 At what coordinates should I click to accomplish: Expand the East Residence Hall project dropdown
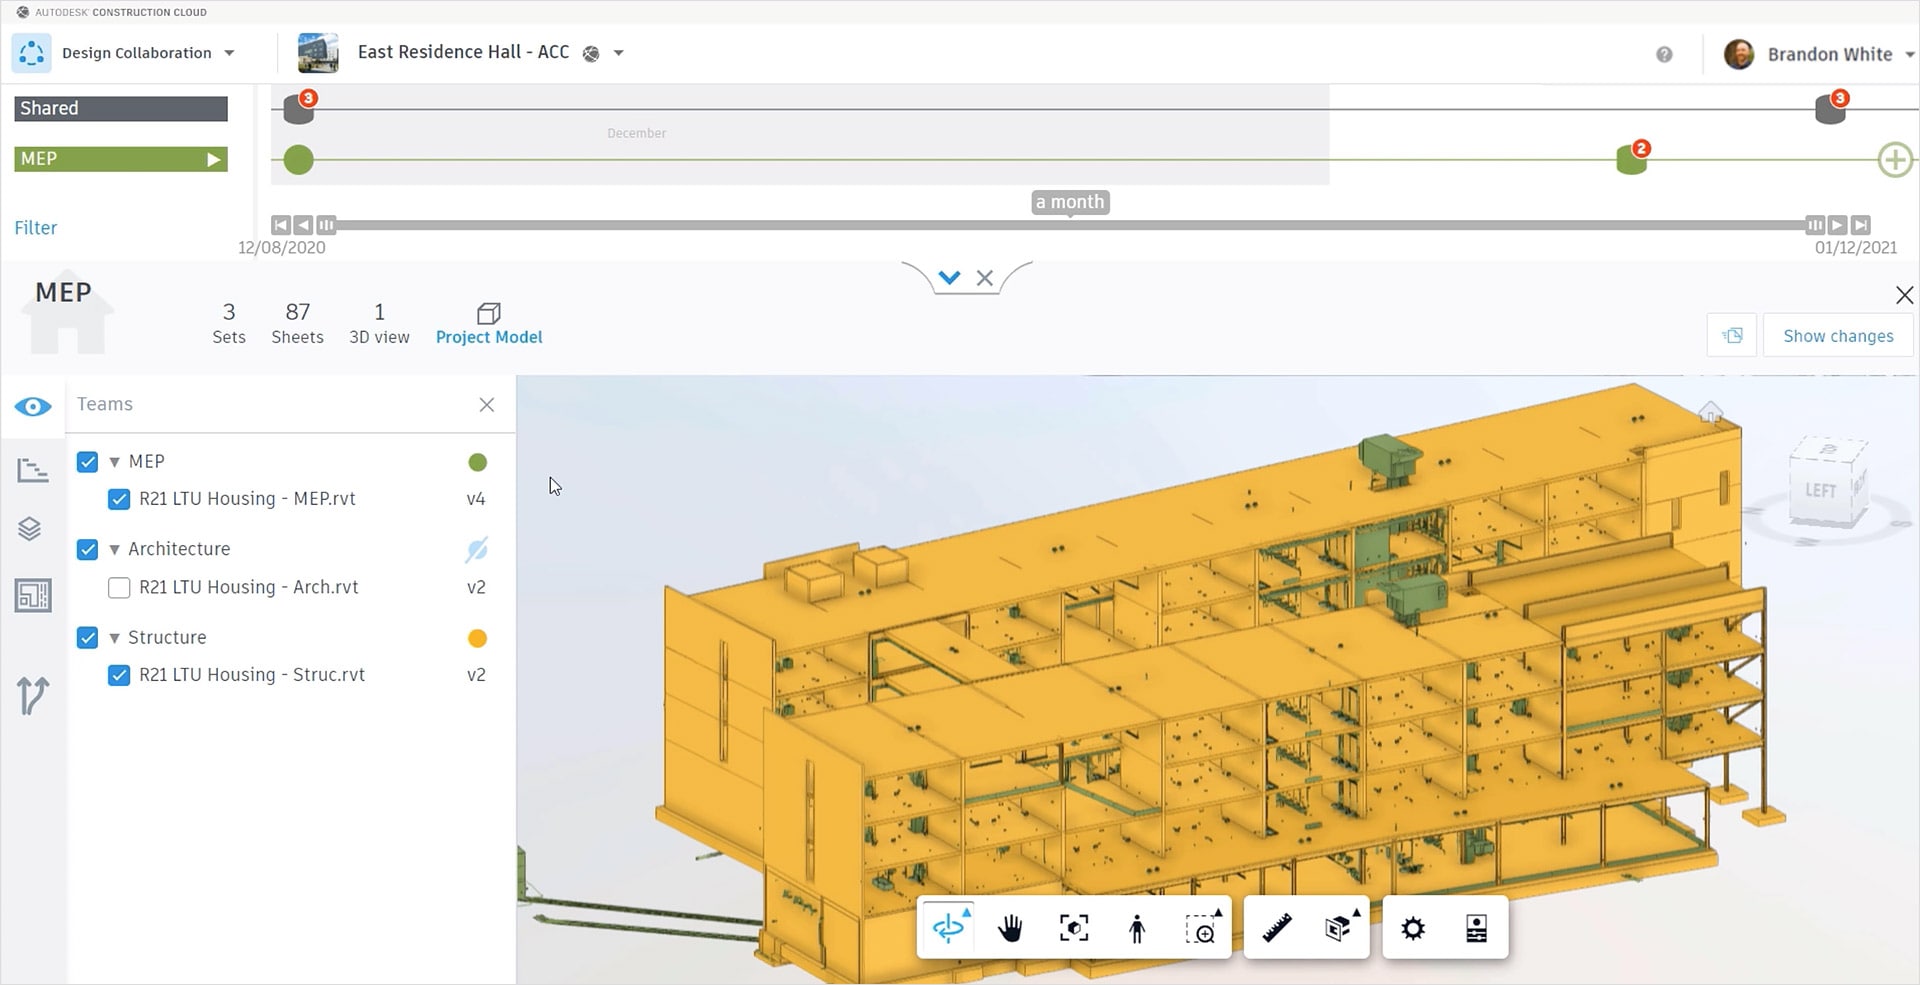click(619, 53)
